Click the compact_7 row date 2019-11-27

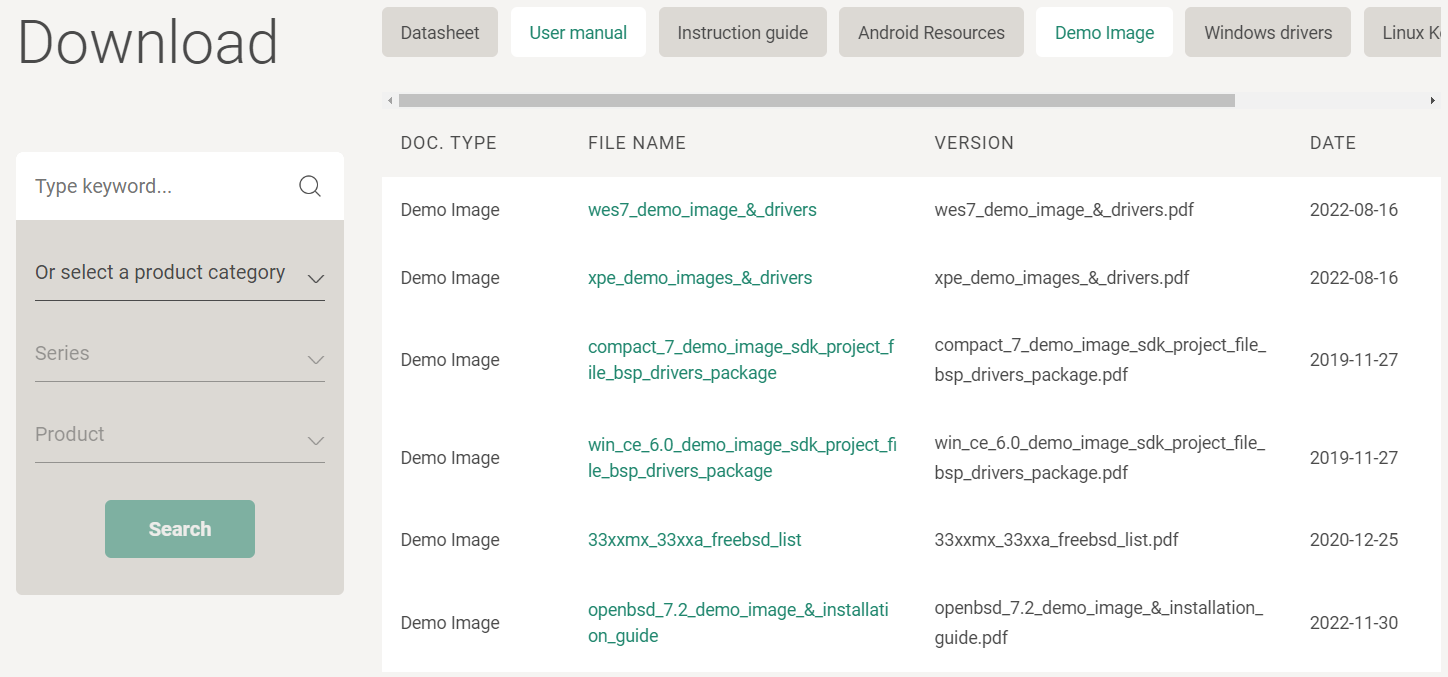[1354, 360]
